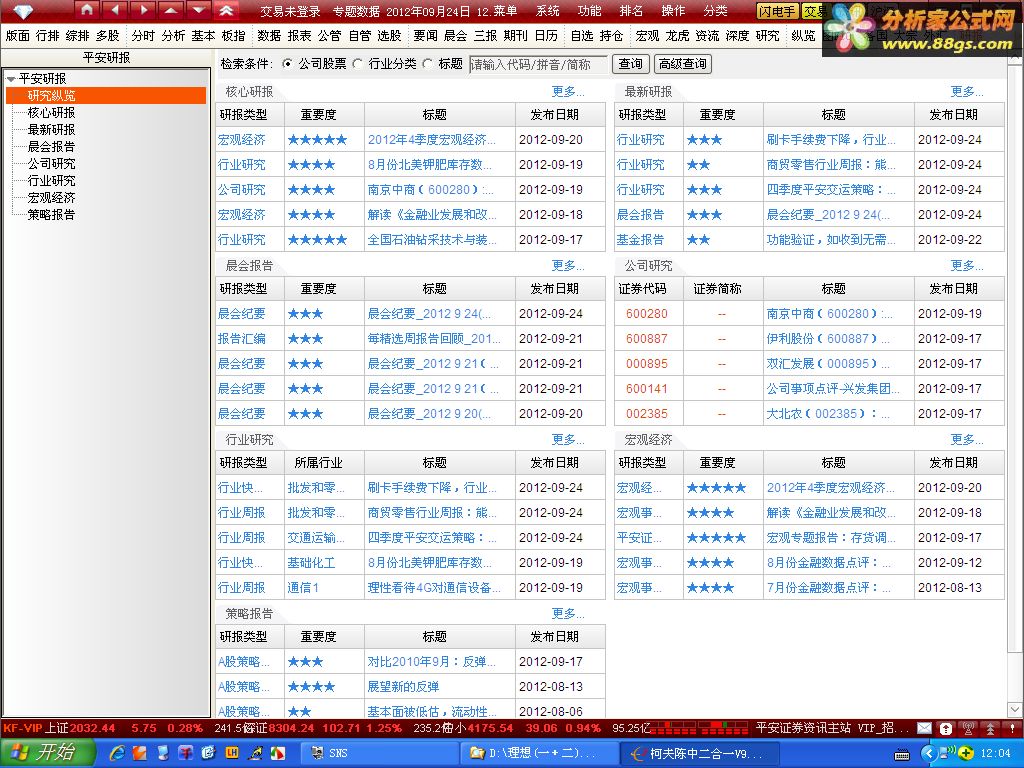This screenshot has height=768, width=1024.
Task: Collapse the 平安研报 tree node
Action: pyautogui.click(x=11, y=79)
